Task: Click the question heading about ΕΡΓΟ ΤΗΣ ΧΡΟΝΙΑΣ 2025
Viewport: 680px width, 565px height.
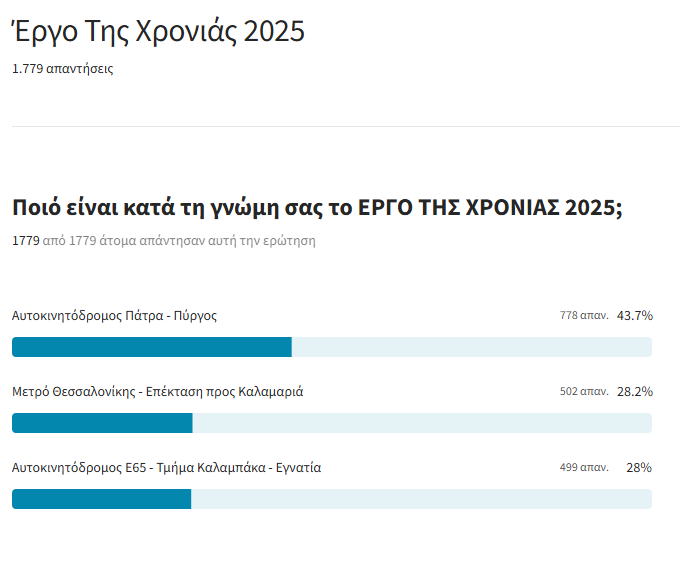Action: [x=317, y=208]
